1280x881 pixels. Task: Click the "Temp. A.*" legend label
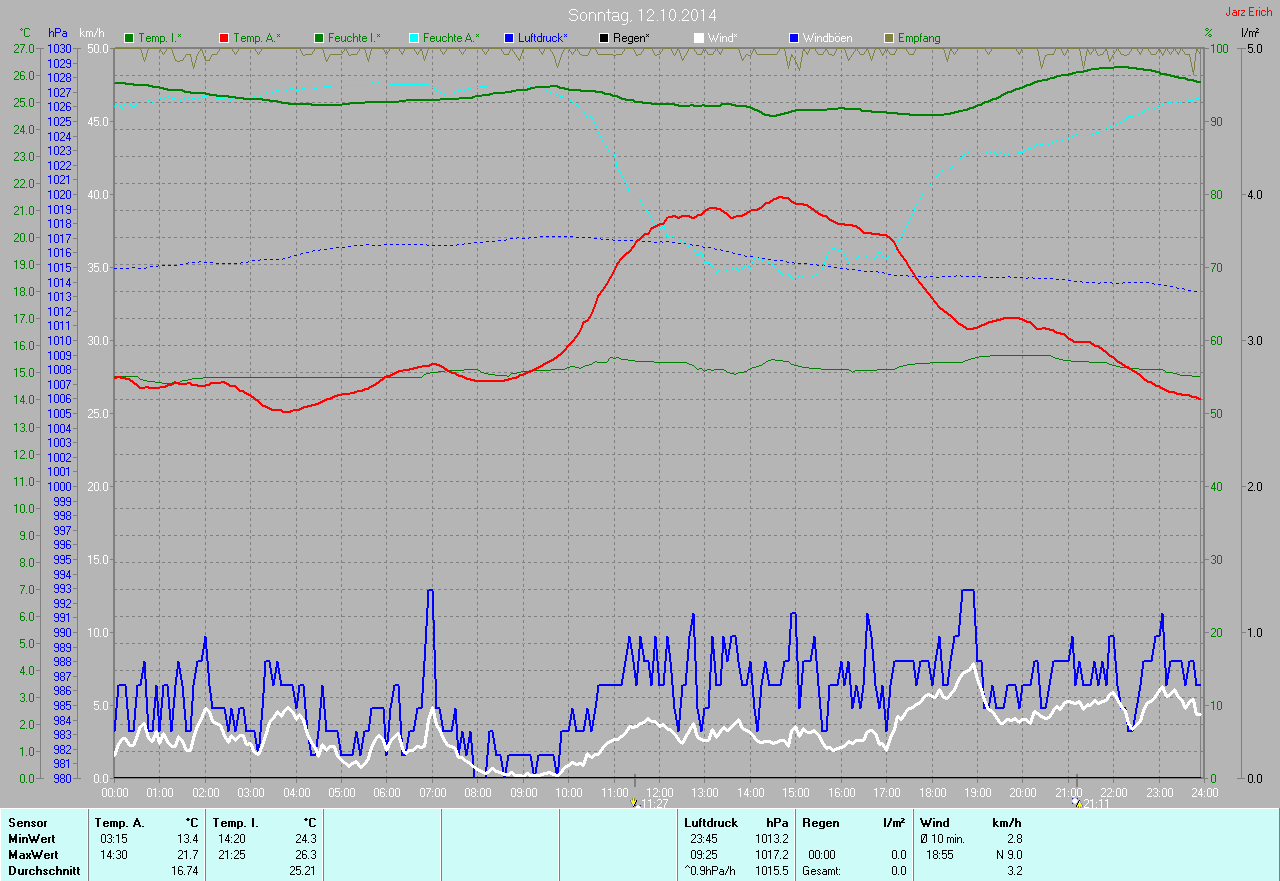257,38
